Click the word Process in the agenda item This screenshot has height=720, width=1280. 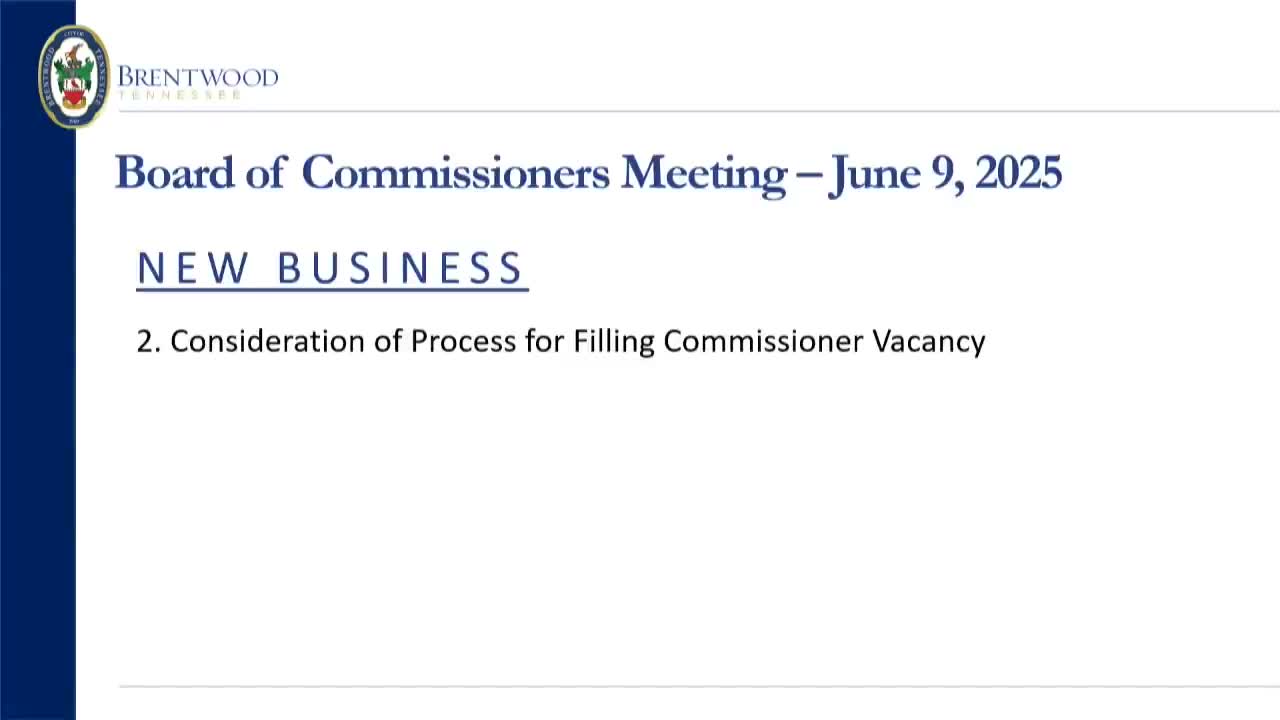pos(463,341)
